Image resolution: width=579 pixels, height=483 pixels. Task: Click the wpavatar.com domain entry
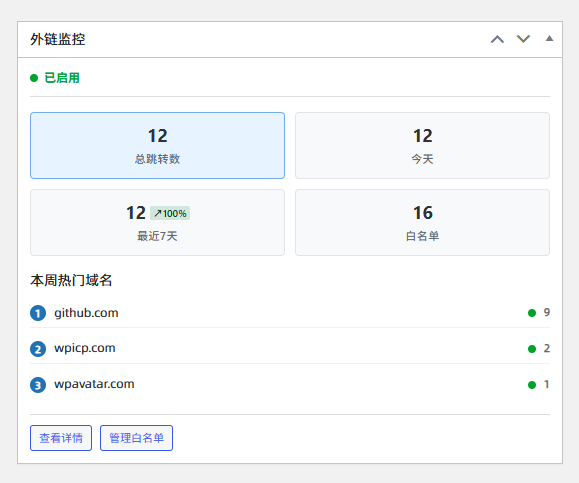coord(94,384)
